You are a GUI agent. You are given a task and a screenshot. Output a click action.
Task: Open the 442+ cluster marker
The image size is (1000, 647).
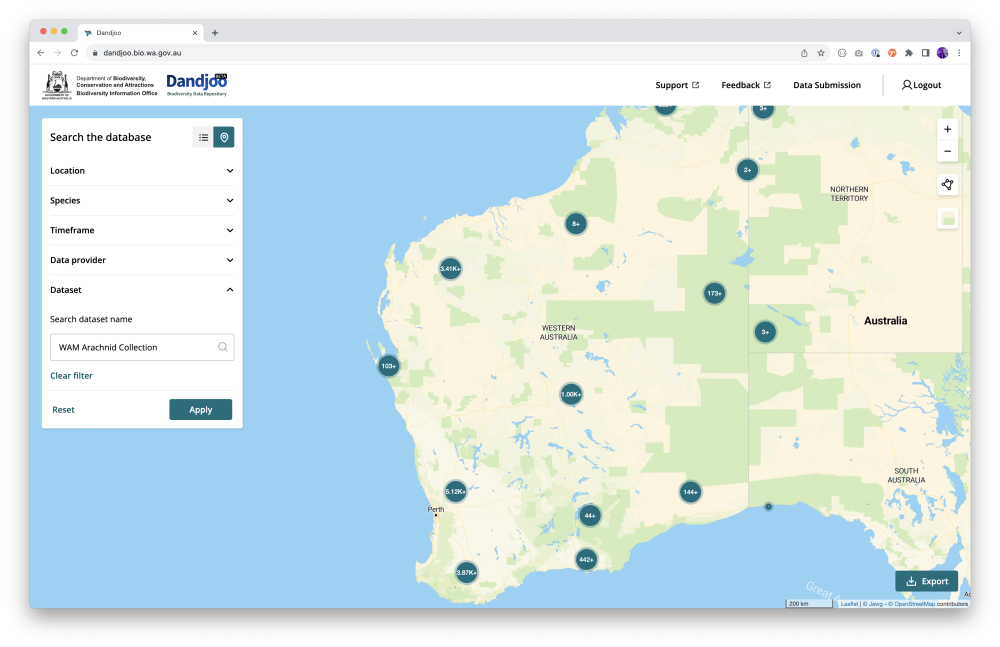tap(586, 560)
